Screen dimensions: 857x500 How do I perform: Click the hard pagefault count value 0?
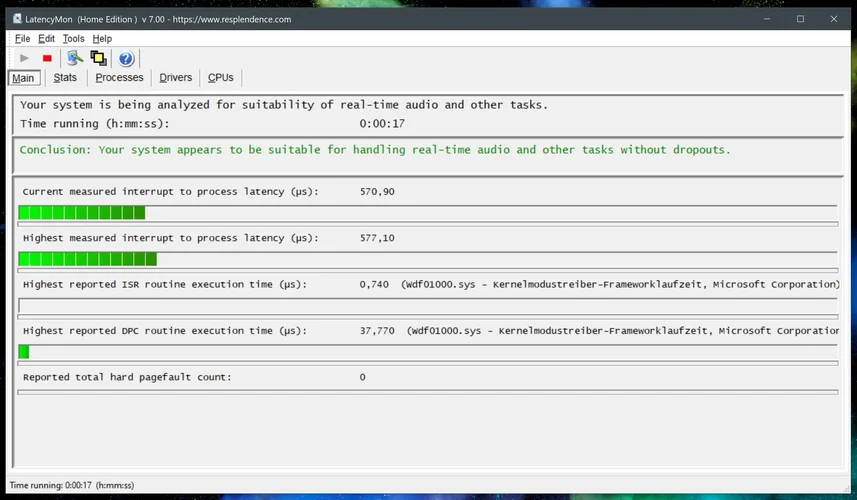pyautogui.click(x=362, y=378)
